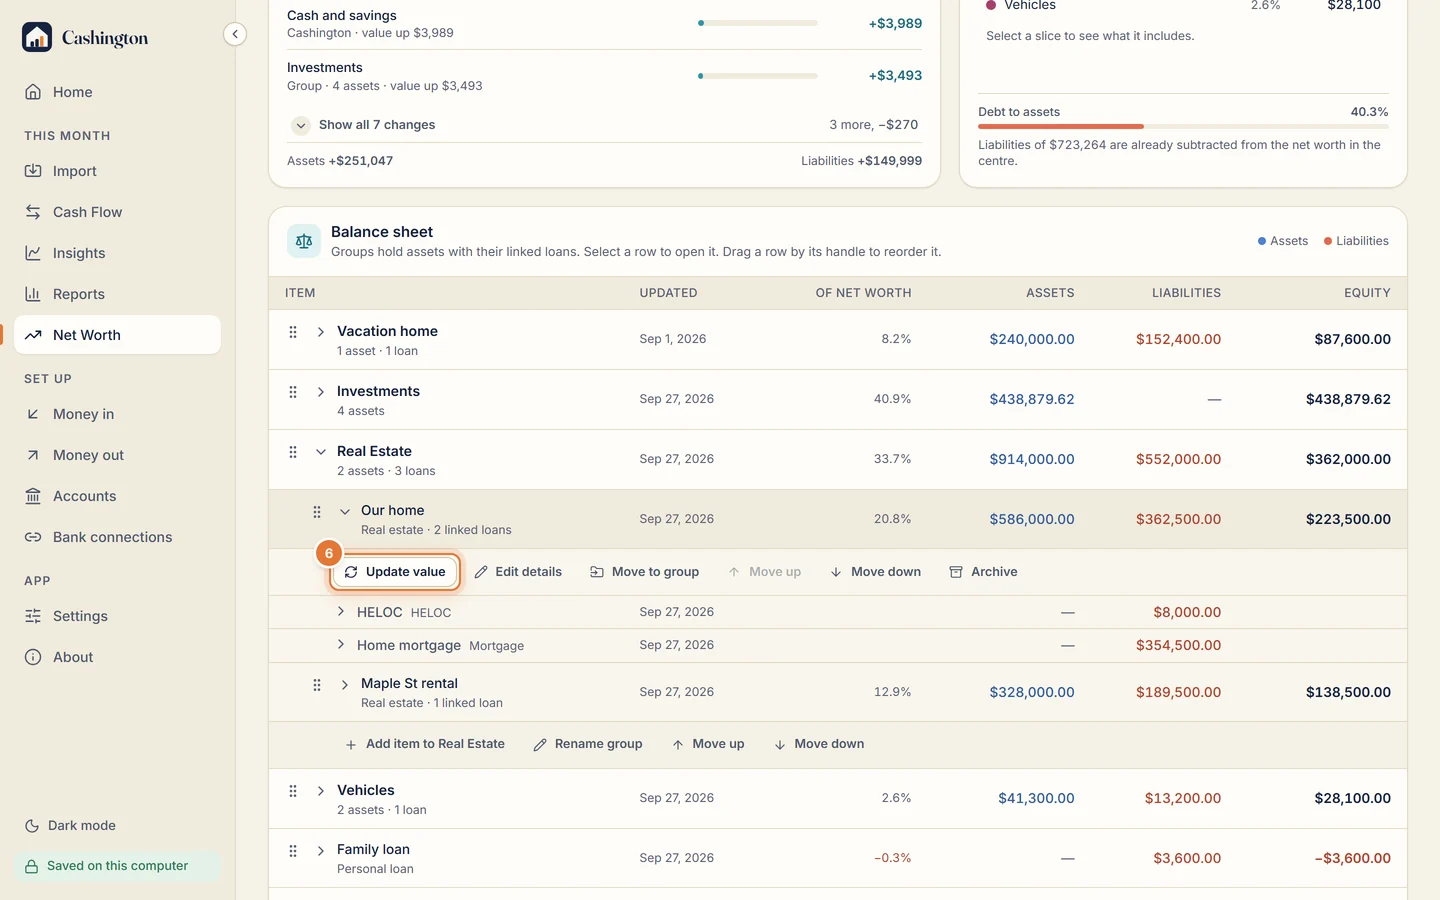Click the Home icon in the sidebar
Viewport: 1440px width, 900px height.
(33, 92)
